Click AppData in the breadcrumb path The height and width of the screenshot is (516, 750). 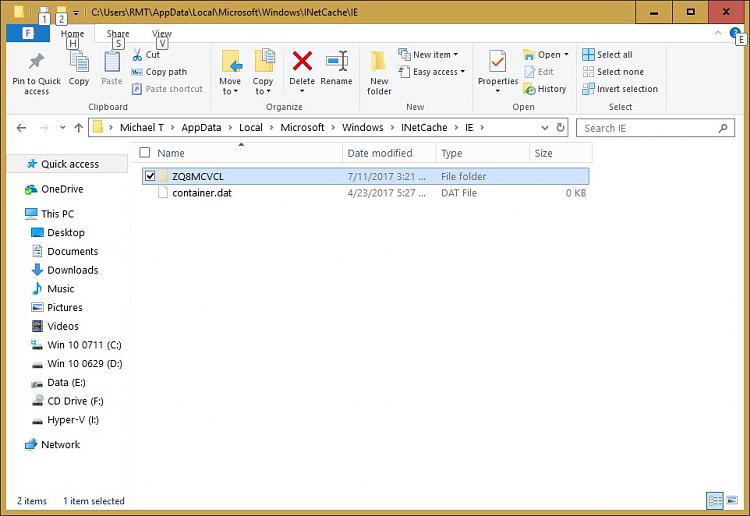click(x=201, y=128)
